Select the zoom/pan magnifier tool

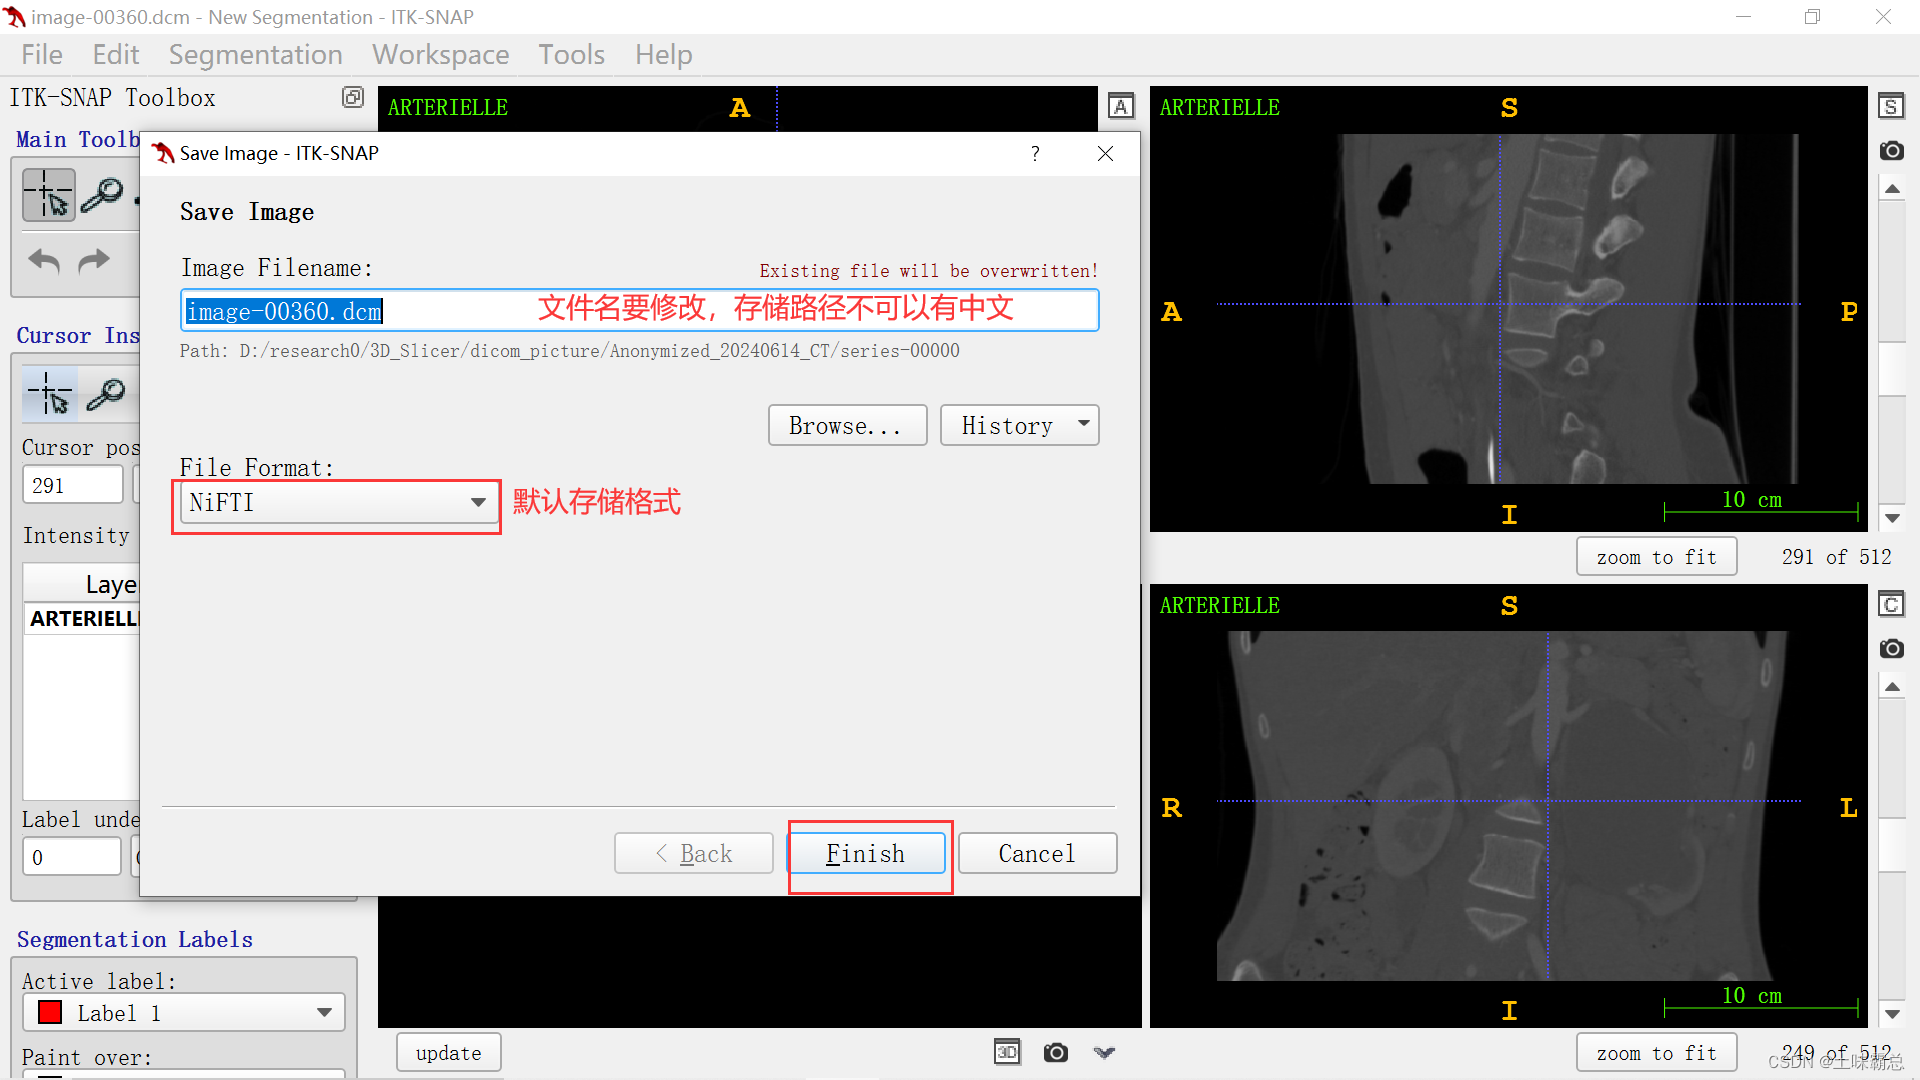click(x=102, y=194)
